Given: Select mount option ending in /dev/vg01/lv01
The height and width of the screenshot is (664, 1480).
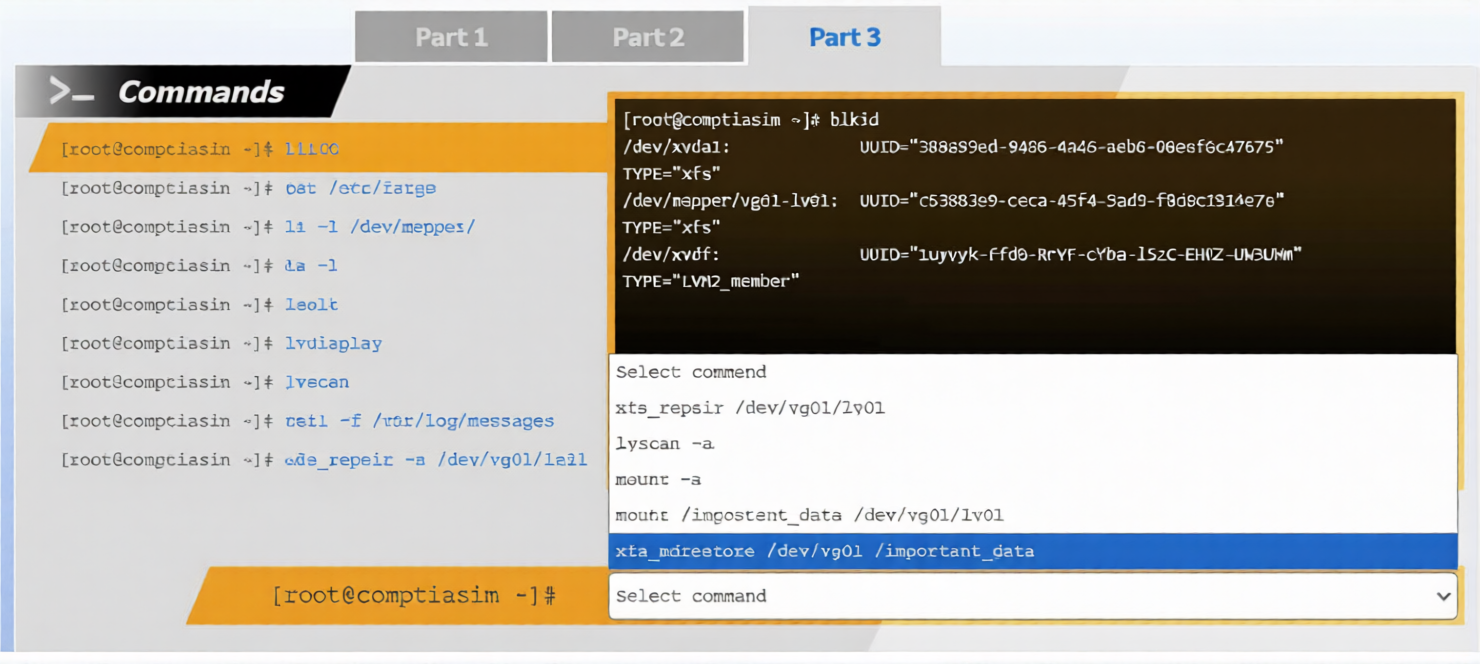Looking at the screenshot, I should [809, 516].
